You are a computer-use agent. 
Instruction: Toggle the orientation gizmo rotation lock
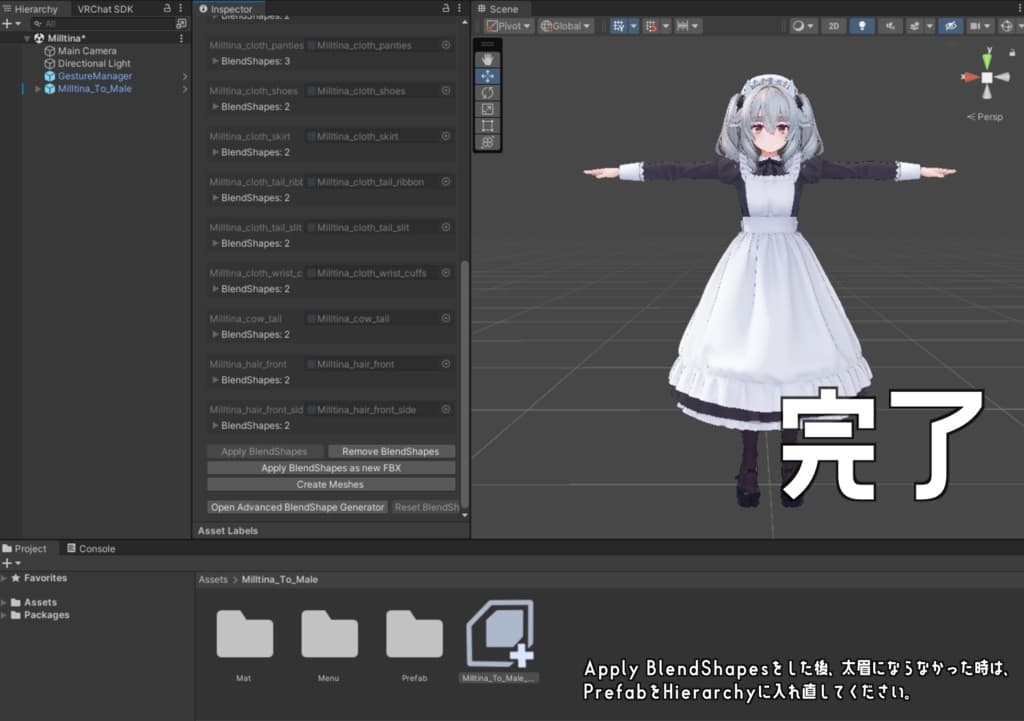[x=1012, y=52]
